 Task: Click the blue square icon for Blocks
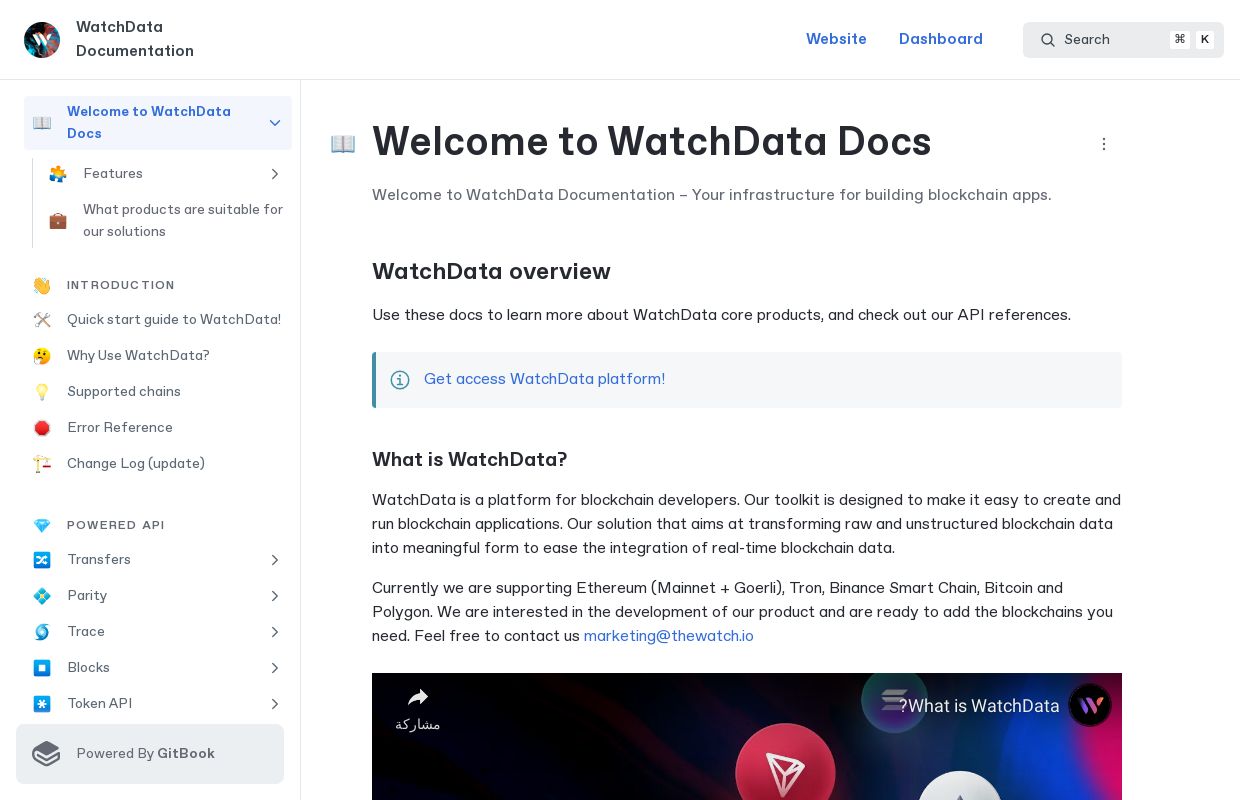(x=42, y=668)
